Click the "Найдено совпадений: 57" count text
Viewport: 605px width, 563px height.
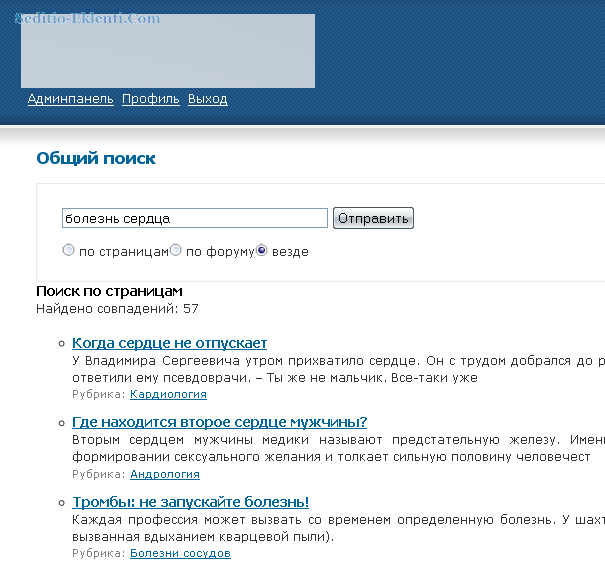point(117,308)
